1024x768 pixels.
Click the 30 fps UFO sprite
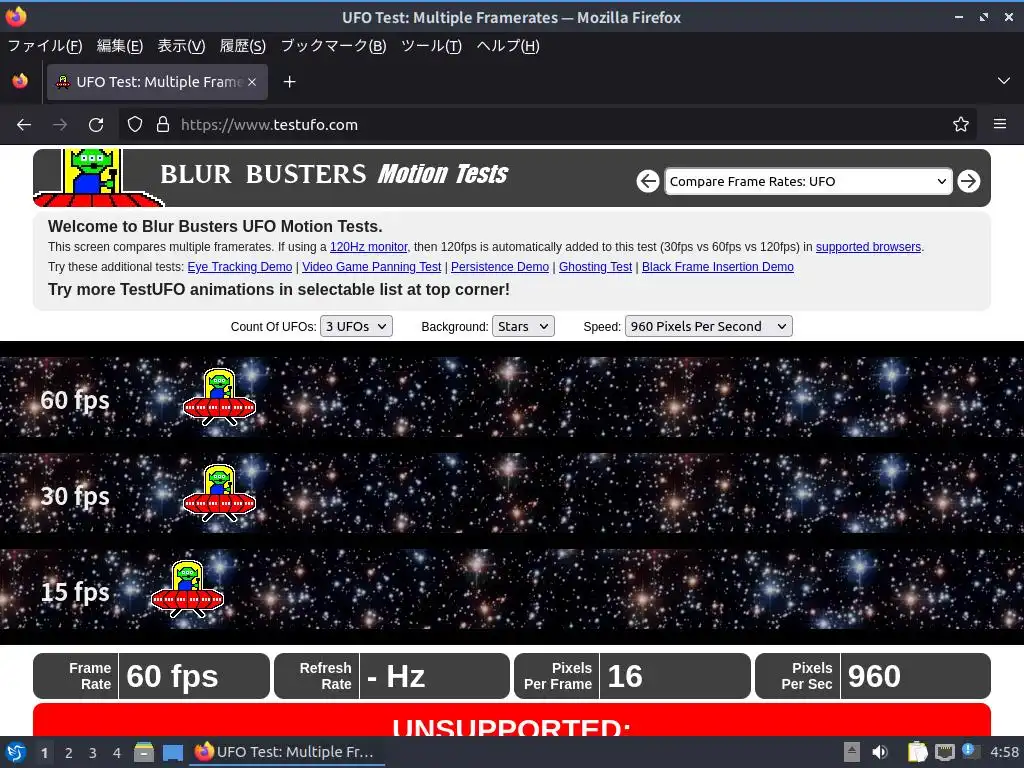point(219,493)
